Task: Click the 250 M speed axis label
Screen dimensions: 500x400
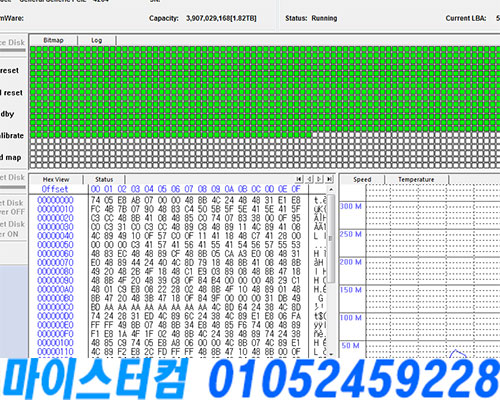Action: (351, 234)
